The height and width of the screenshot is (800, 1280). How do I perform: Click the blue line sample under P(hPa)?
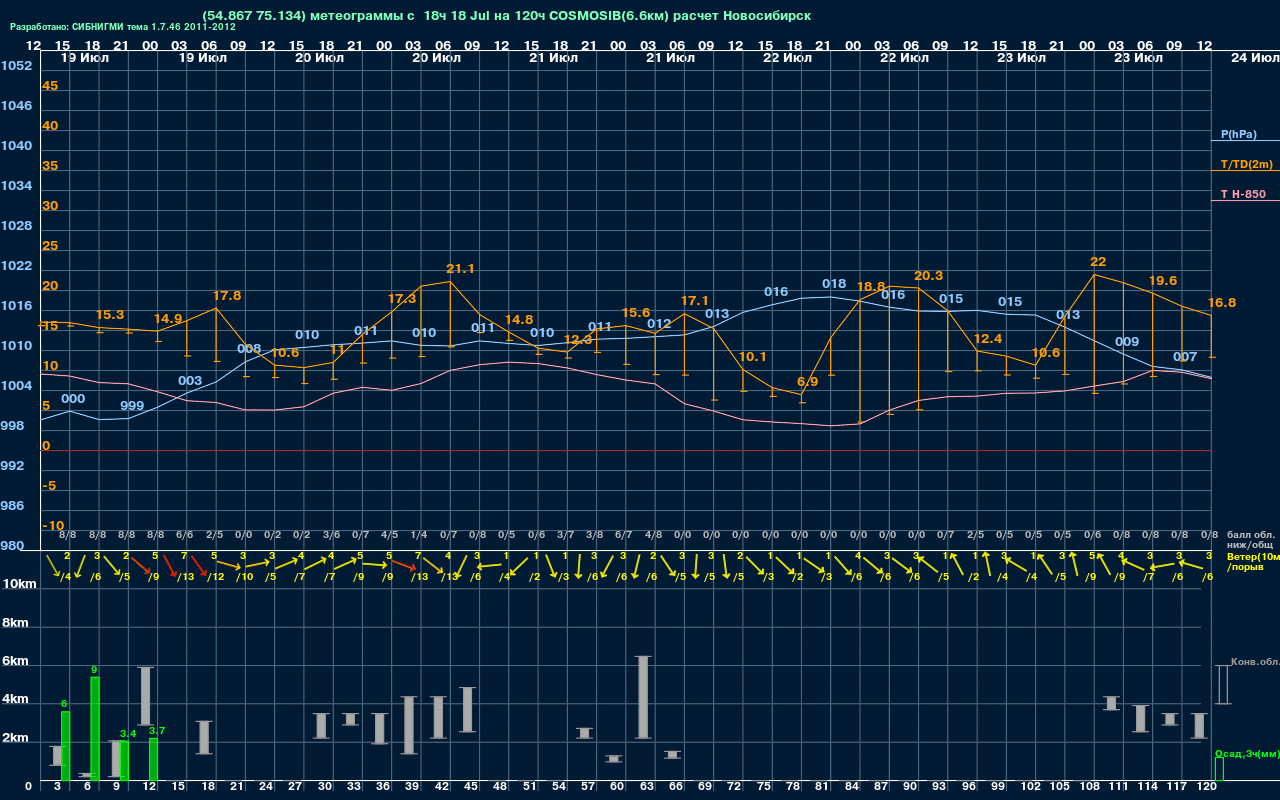[1245, 141]
